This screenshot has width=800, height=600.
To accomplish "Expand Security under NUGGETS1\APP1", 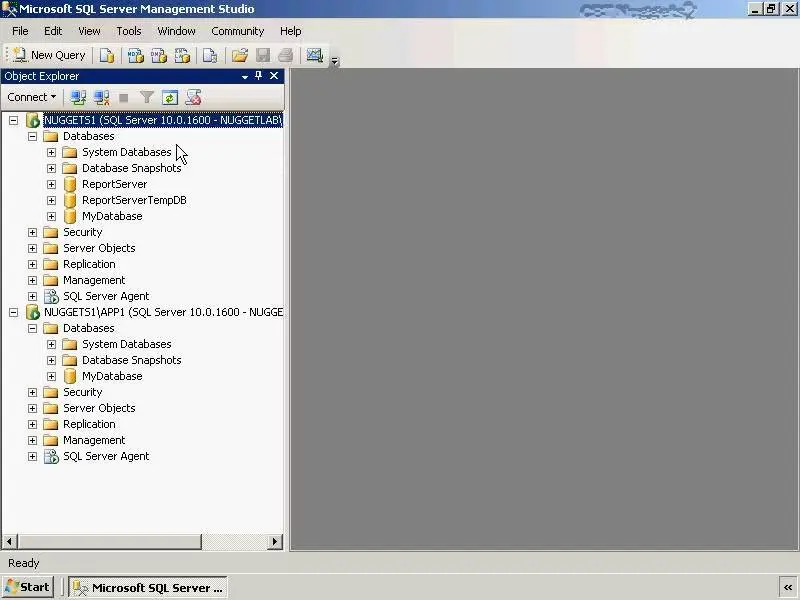I will (x=33, y=392).
